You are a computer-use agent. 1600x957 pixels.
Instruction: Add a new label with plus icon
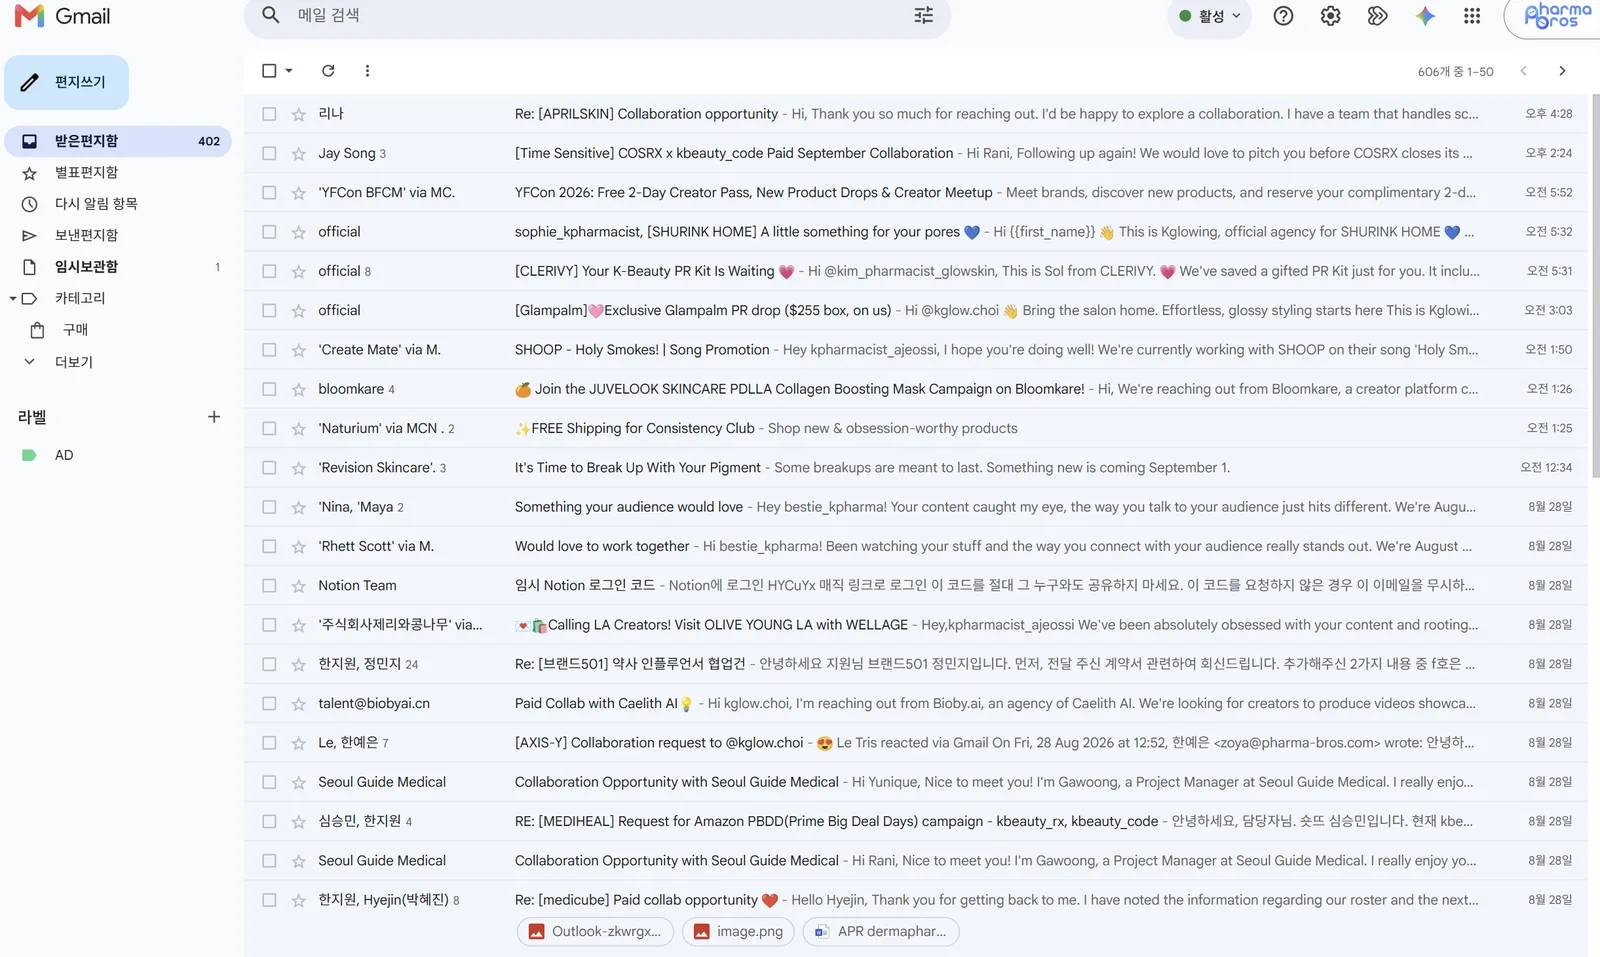pos(214,417)
